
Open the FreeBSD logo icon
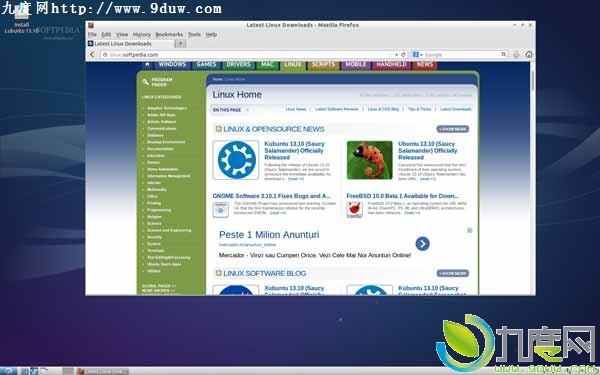pos(354,210)
